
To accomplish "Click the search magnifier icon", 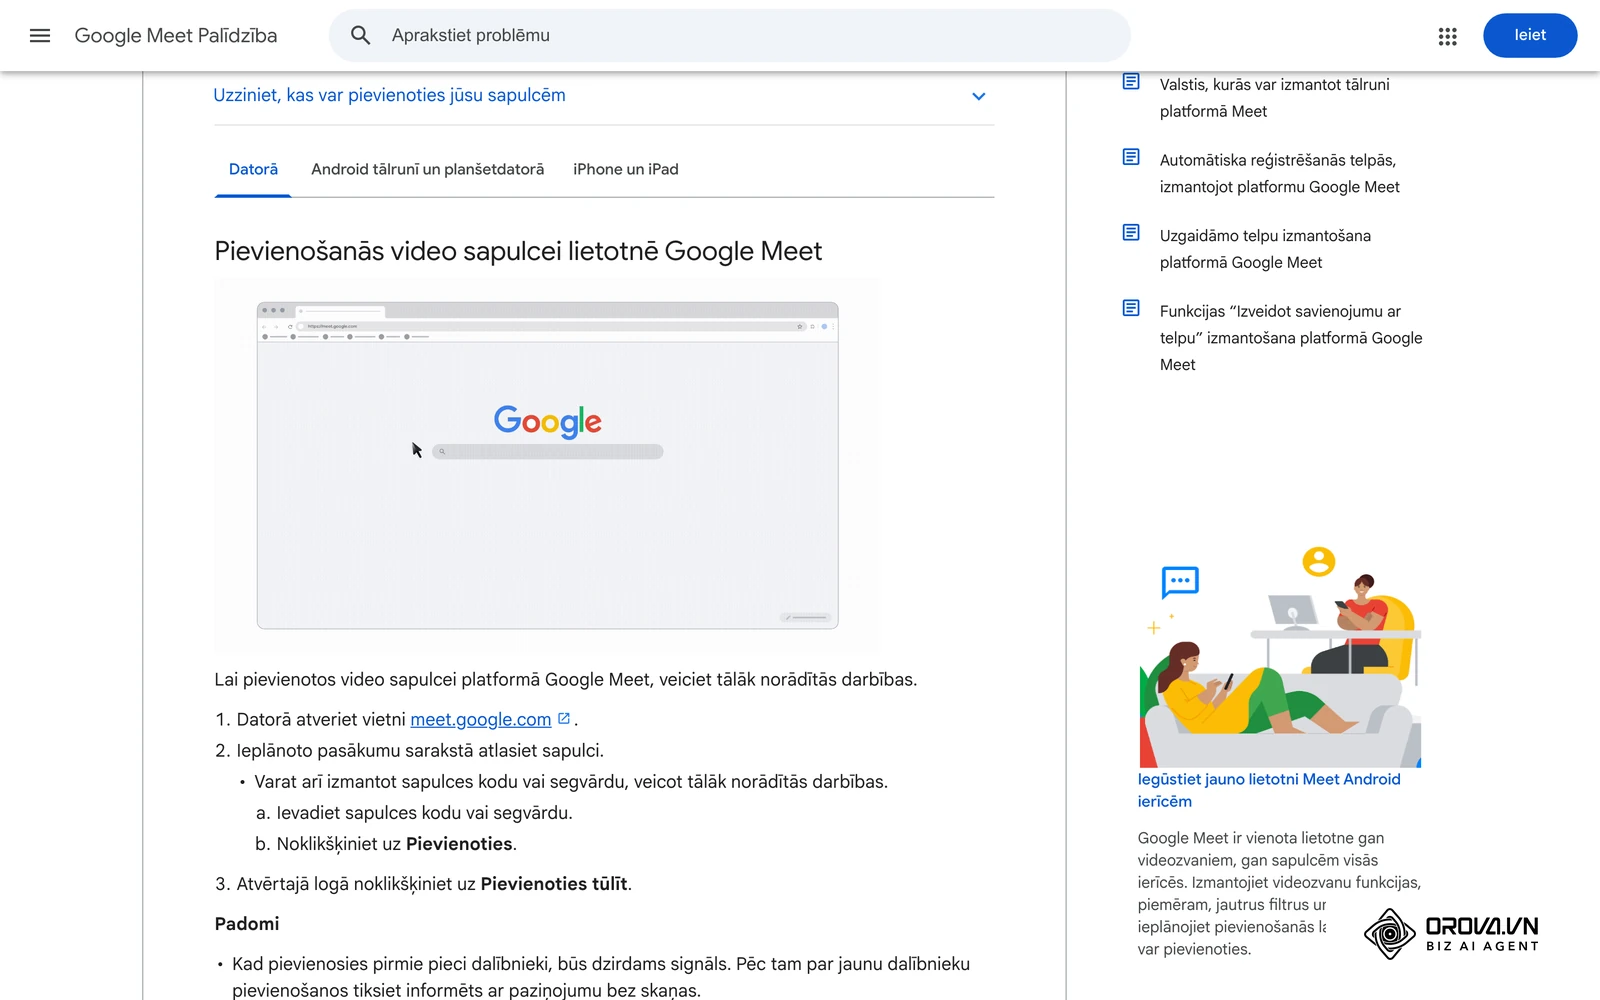I will click(x=361, y=36).
